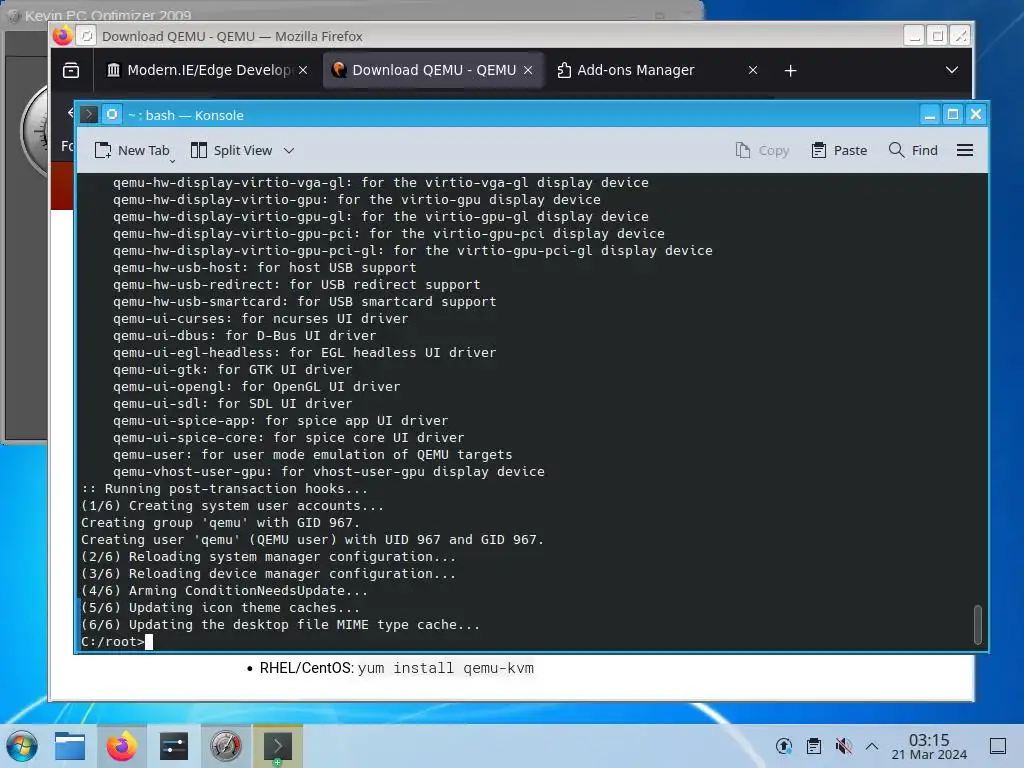Open the Windows Start orb in taskbar
Image resolution: width=1024 pixels, height=768 pixels.
(x=22, y=746)
